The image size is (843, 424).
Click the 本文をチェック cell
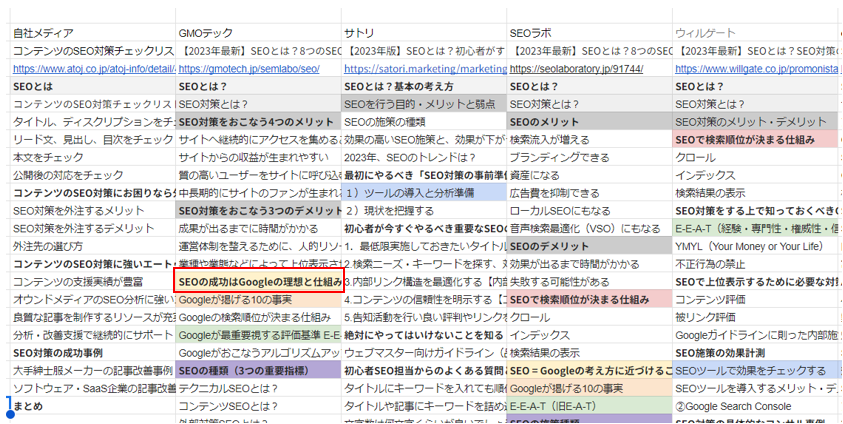(x=93, y=157)
